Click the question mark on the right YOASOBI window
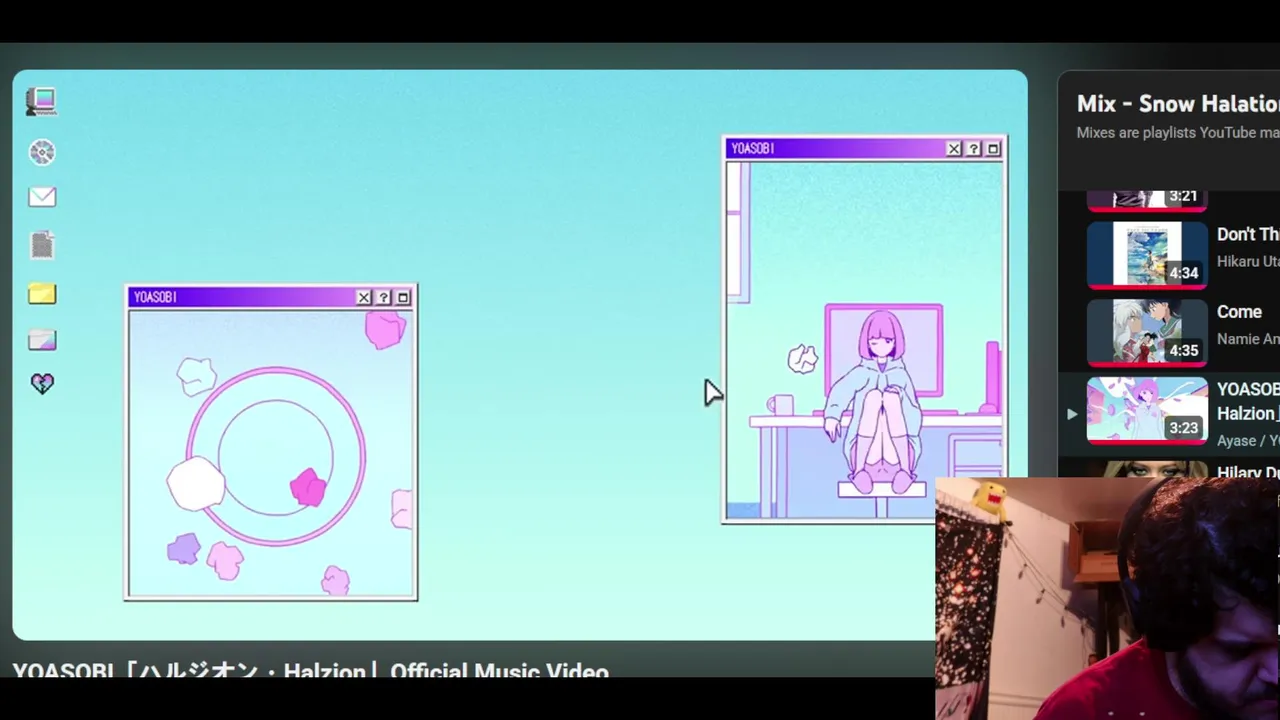1280x720 pixels. pos(974,148)
